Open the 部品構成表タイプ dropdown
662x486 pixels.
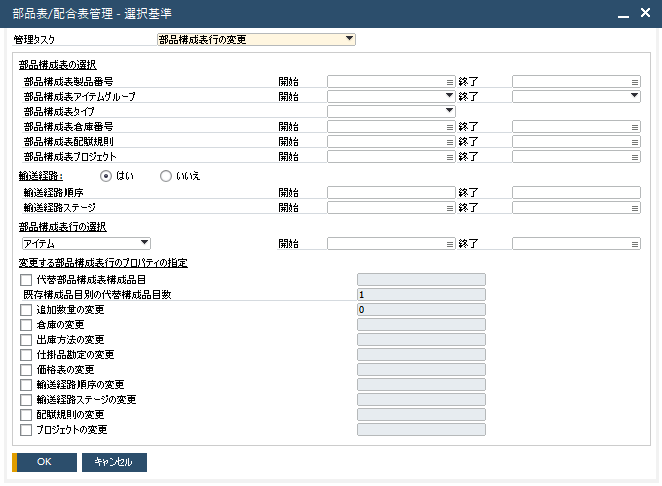[x=450, y=112]
